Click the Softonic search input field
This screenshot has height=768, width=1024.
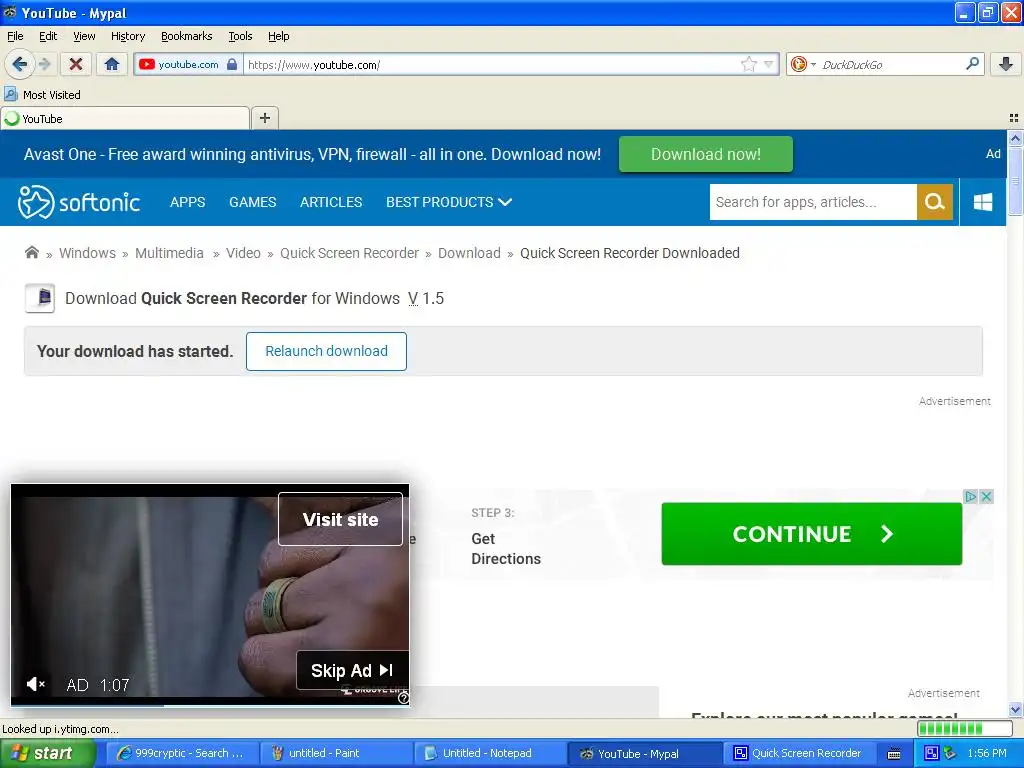click(x=813, y=202)
